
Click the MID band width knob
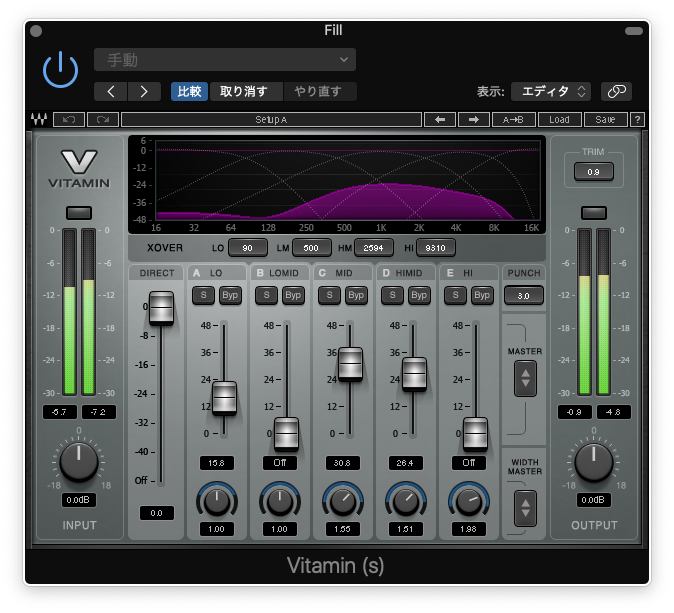[x=343, y=502]
